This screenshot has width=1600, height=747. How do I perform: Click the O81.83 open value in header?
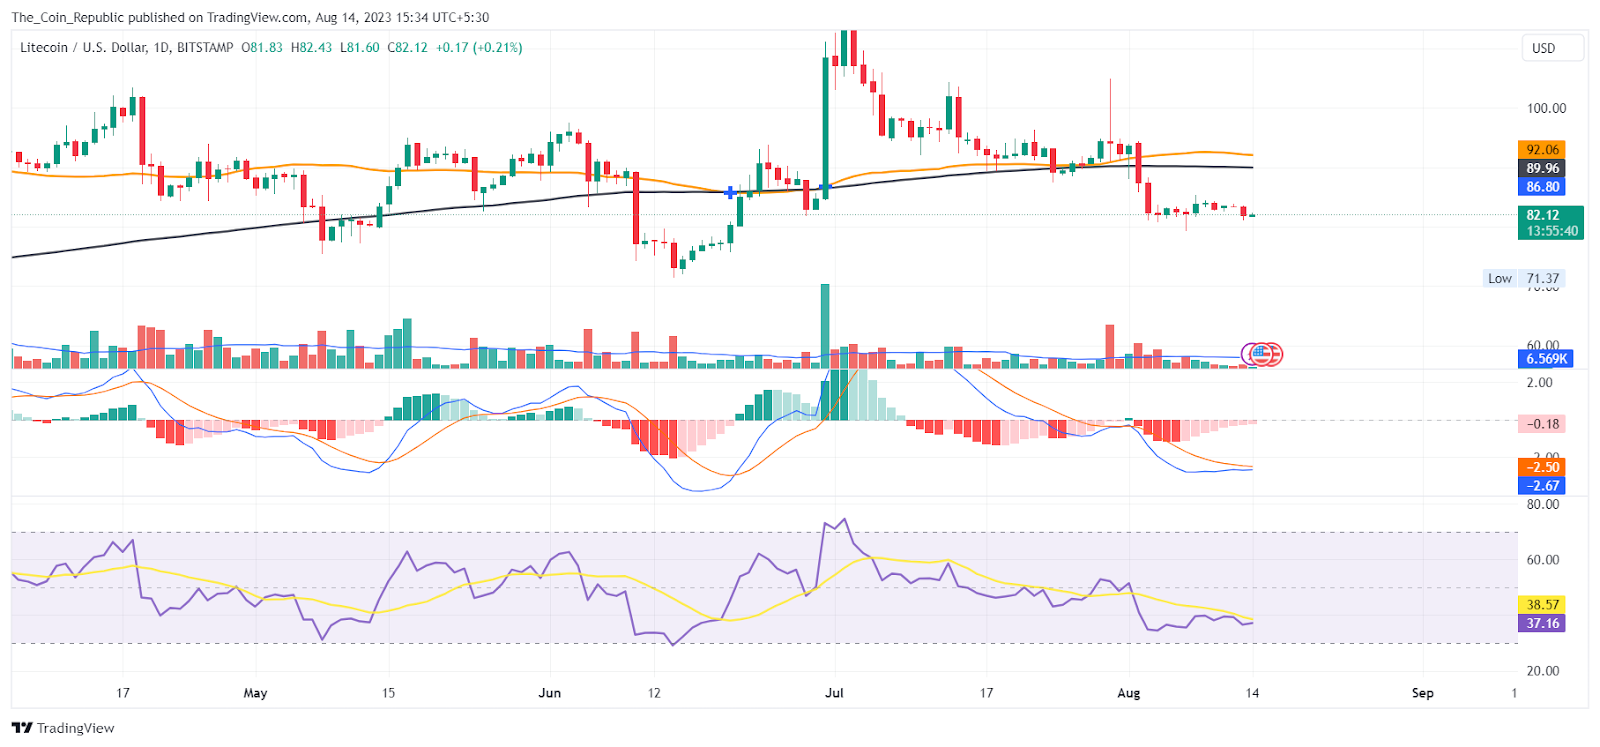click(262, 47)
